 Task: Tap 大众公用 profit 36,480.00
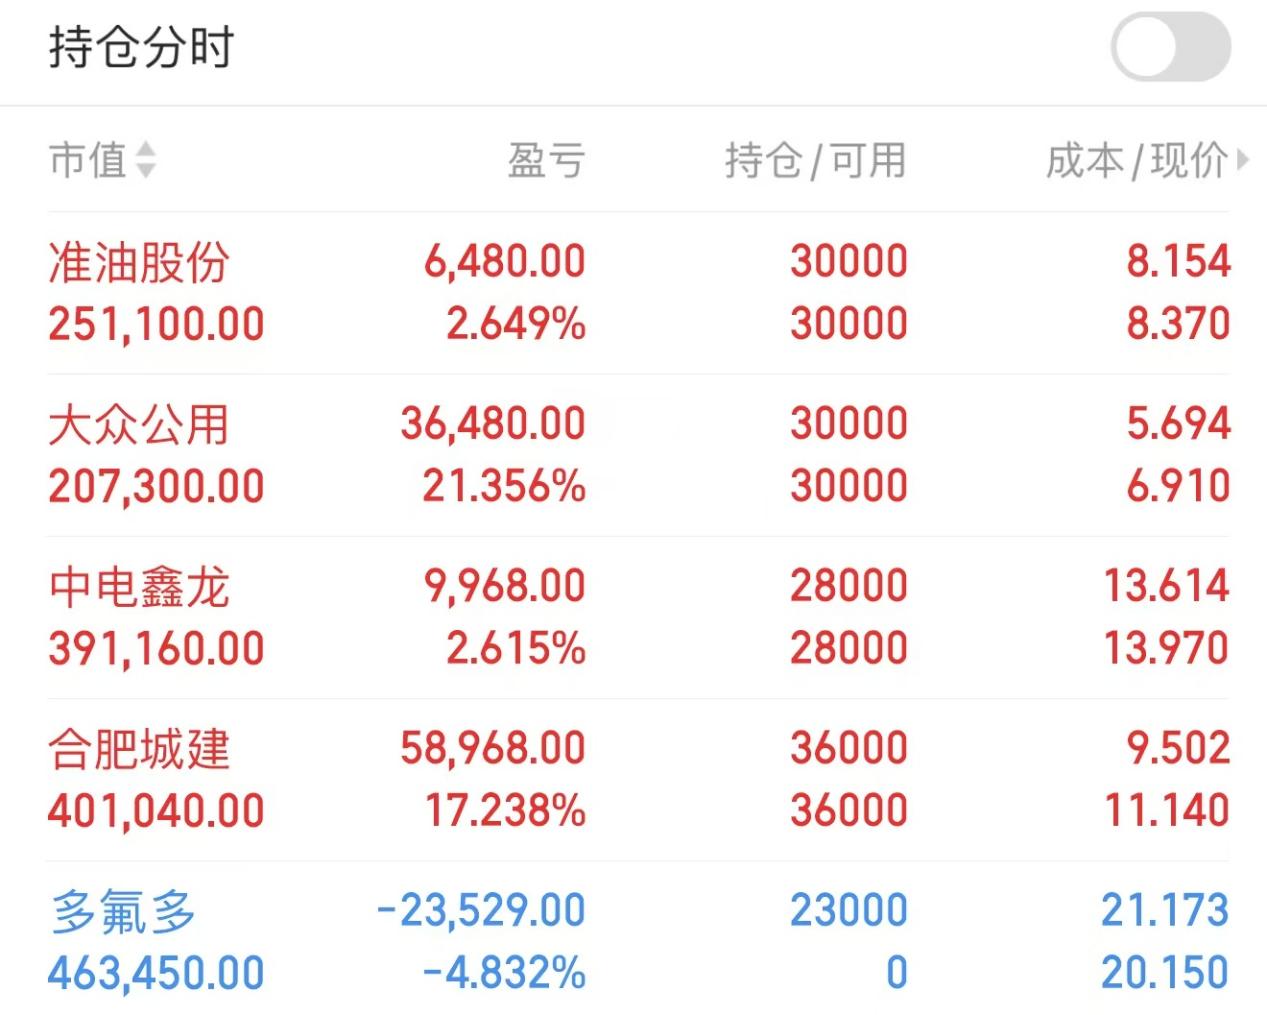pos(493,424)
